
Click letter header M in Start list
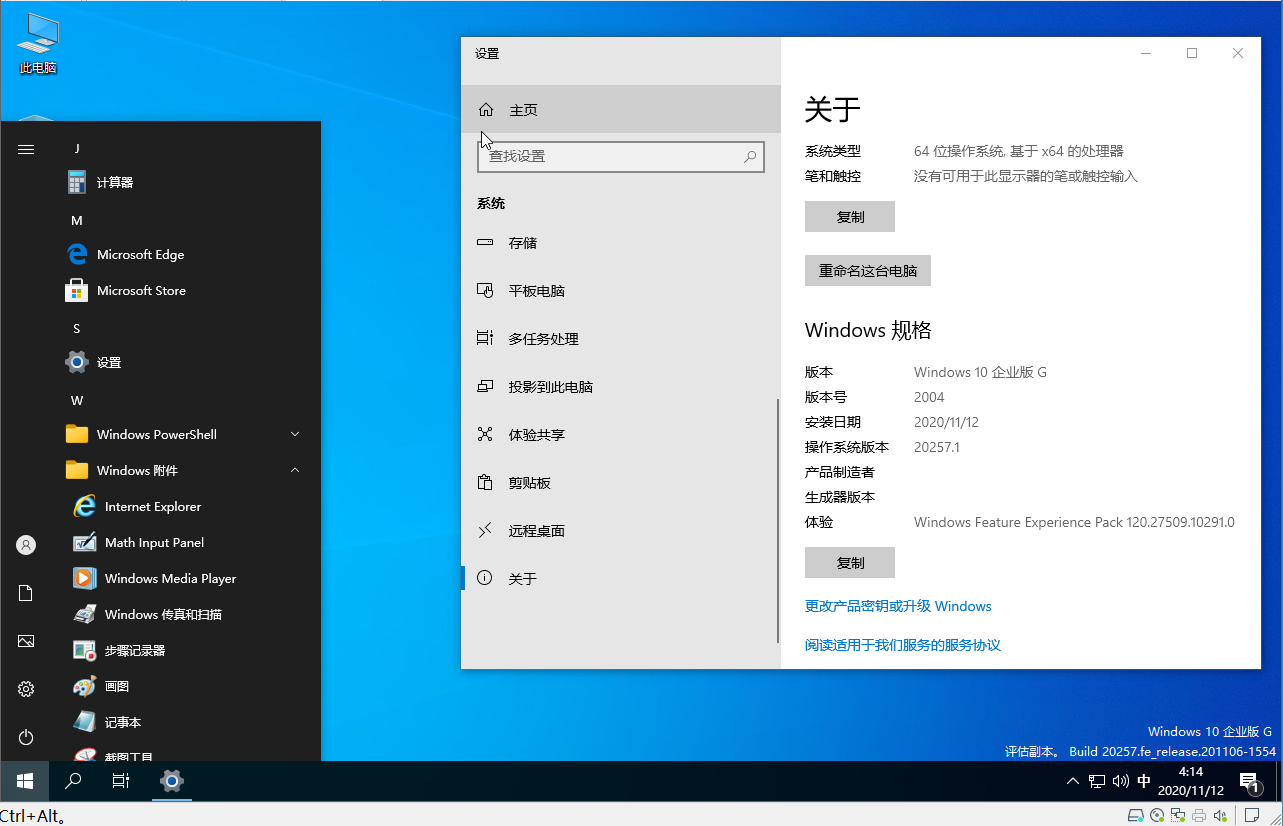[x=77, y=220]
